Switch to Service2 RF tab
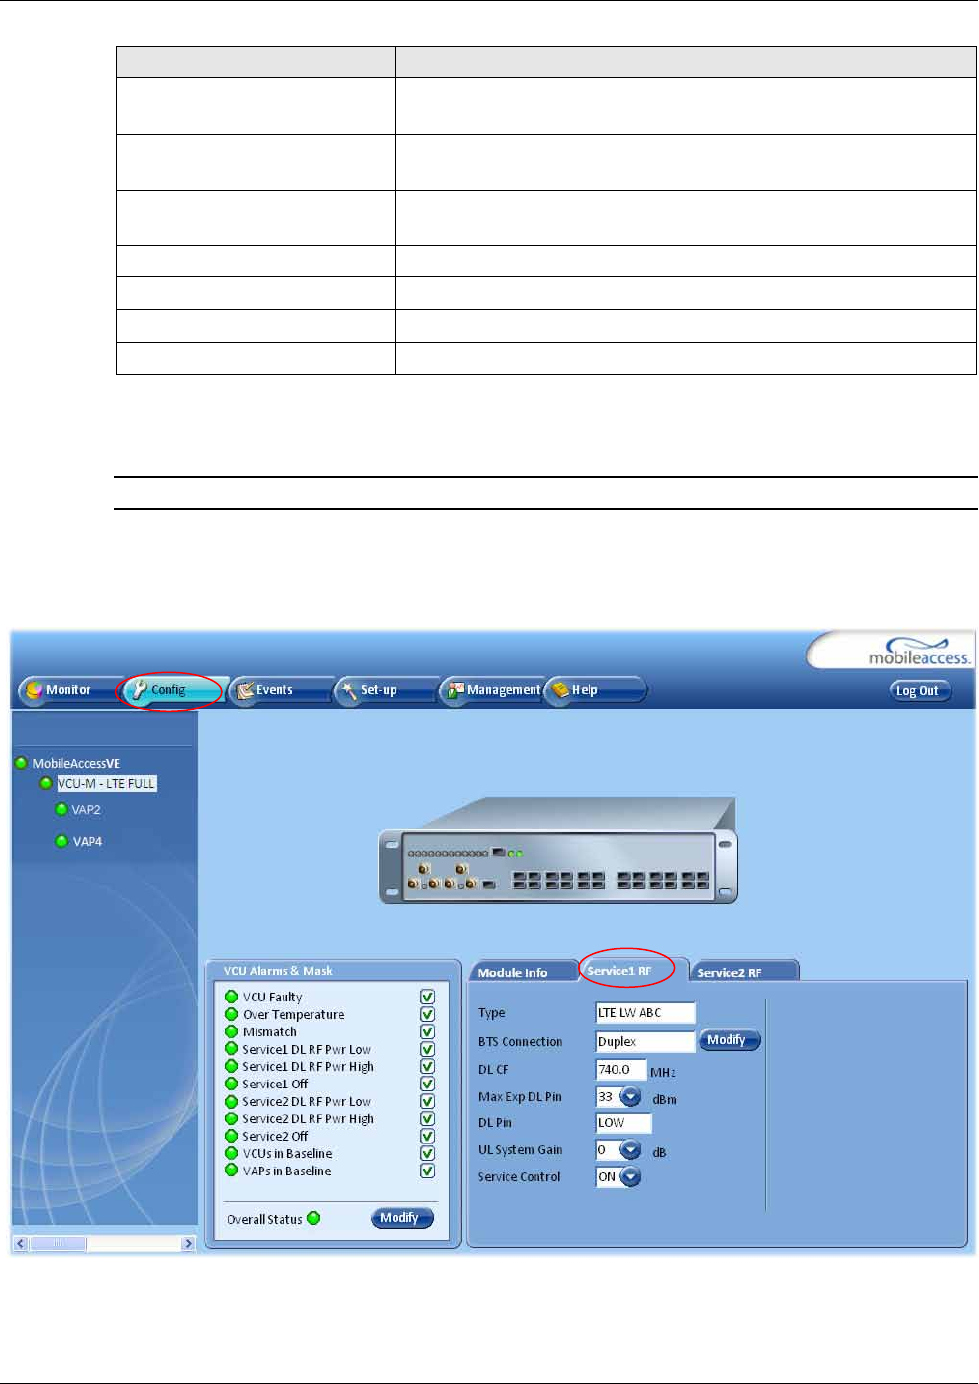The width and height of the screenshot is (979, 1384). pyautogui.click(x=743, y=972)
